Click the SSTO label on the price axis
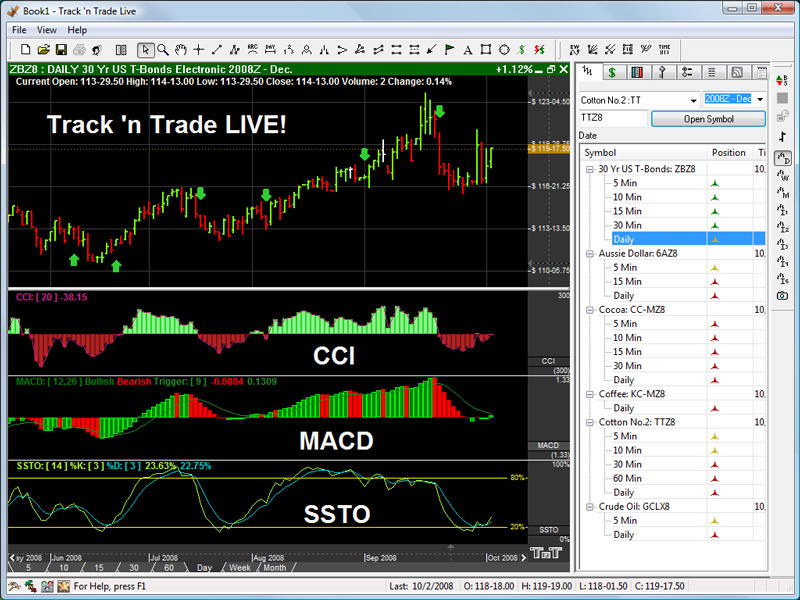This screenshot has width=800, height=600. coord(548,530)
